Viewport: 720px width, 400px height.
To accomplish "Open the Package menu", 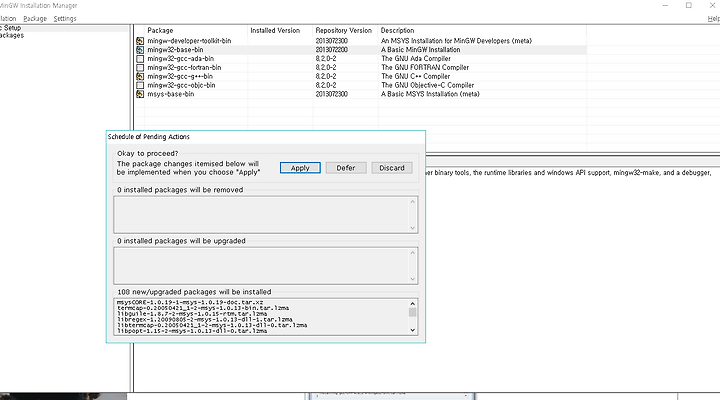I will tap(35, 19).
